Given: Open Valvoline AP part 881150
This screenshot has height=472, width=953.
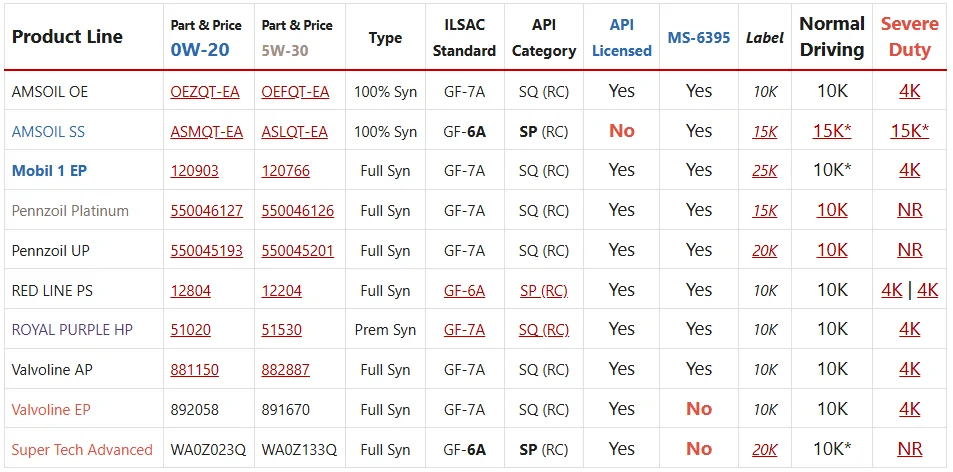Looking at the screenshot, I should pos(194,369).
